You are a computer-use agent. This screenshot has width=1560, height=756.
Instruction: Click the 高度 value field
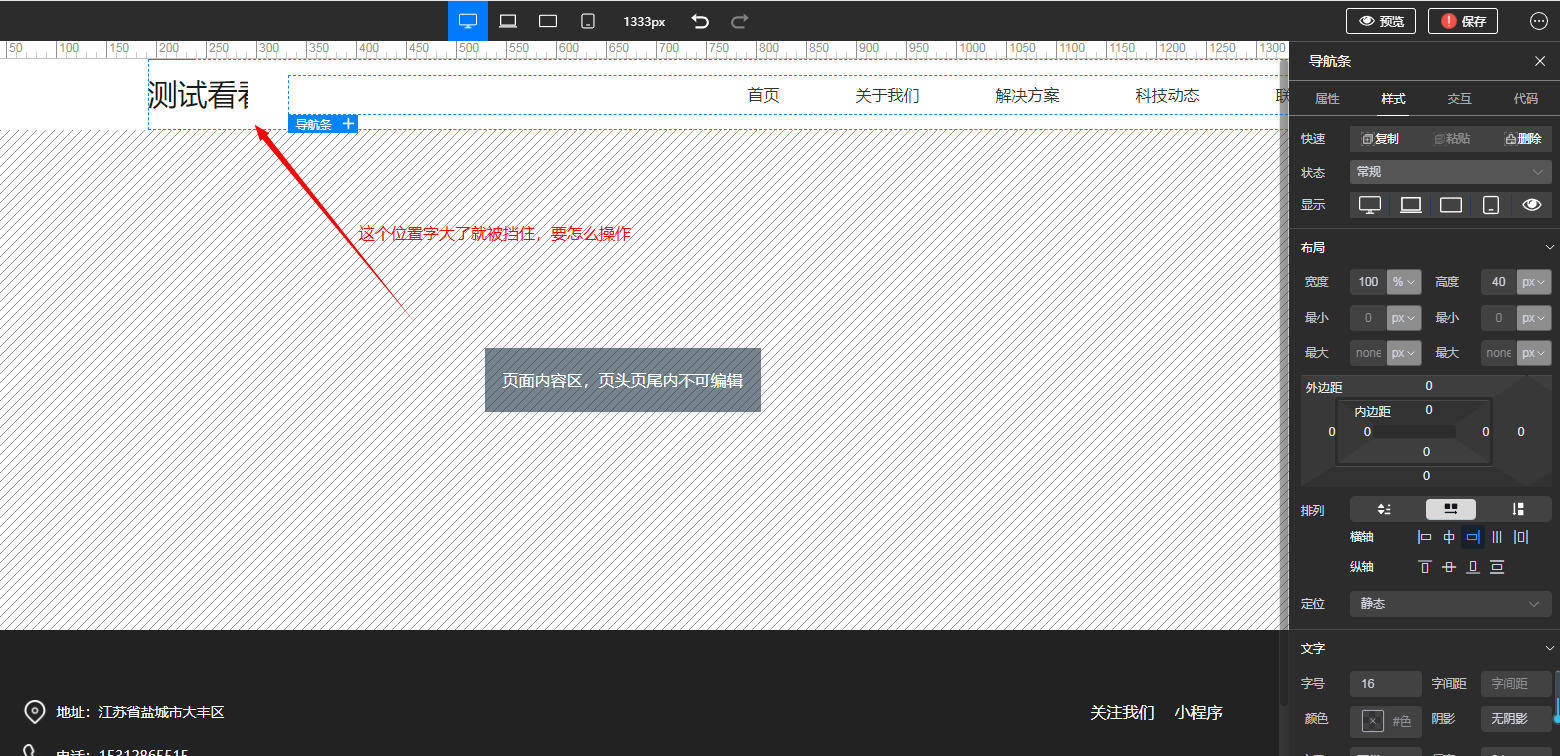(x=1498, y=282)
